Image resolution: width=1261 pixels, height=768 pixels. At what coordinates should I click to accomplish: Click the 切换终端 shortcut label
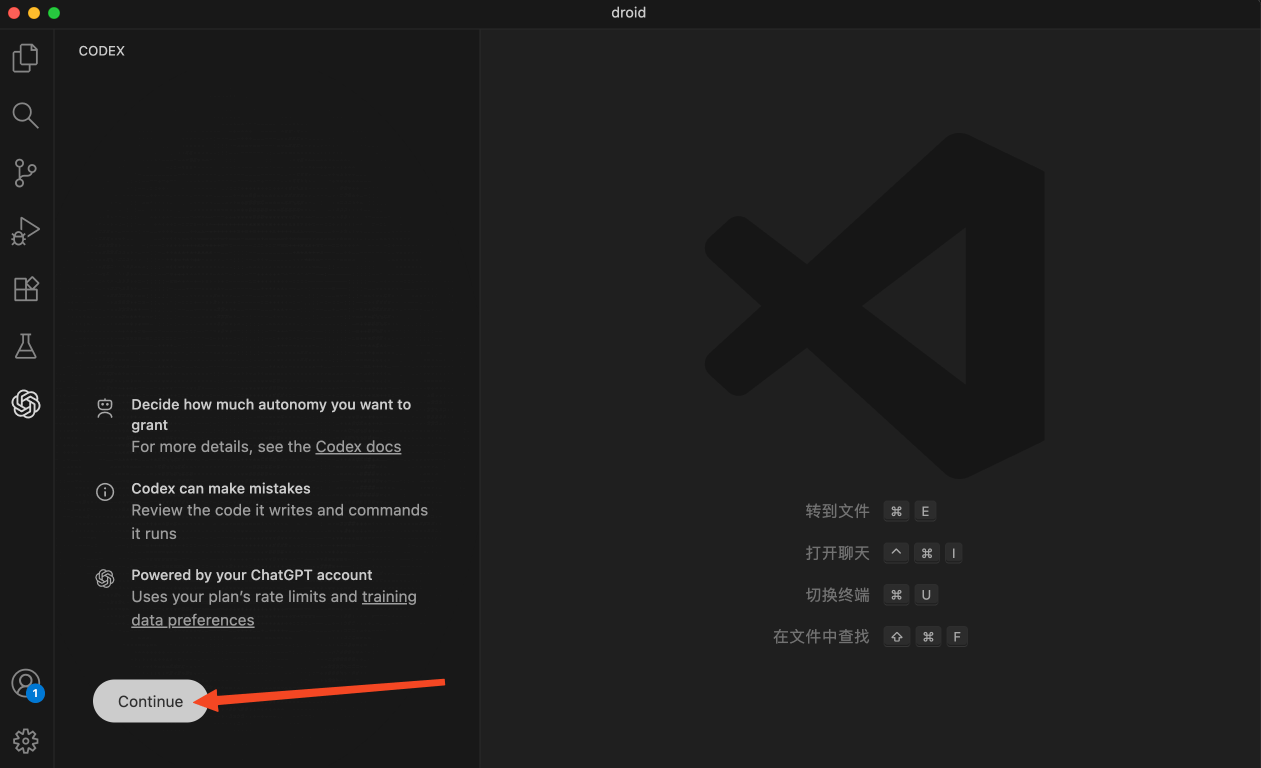[838, 595]
